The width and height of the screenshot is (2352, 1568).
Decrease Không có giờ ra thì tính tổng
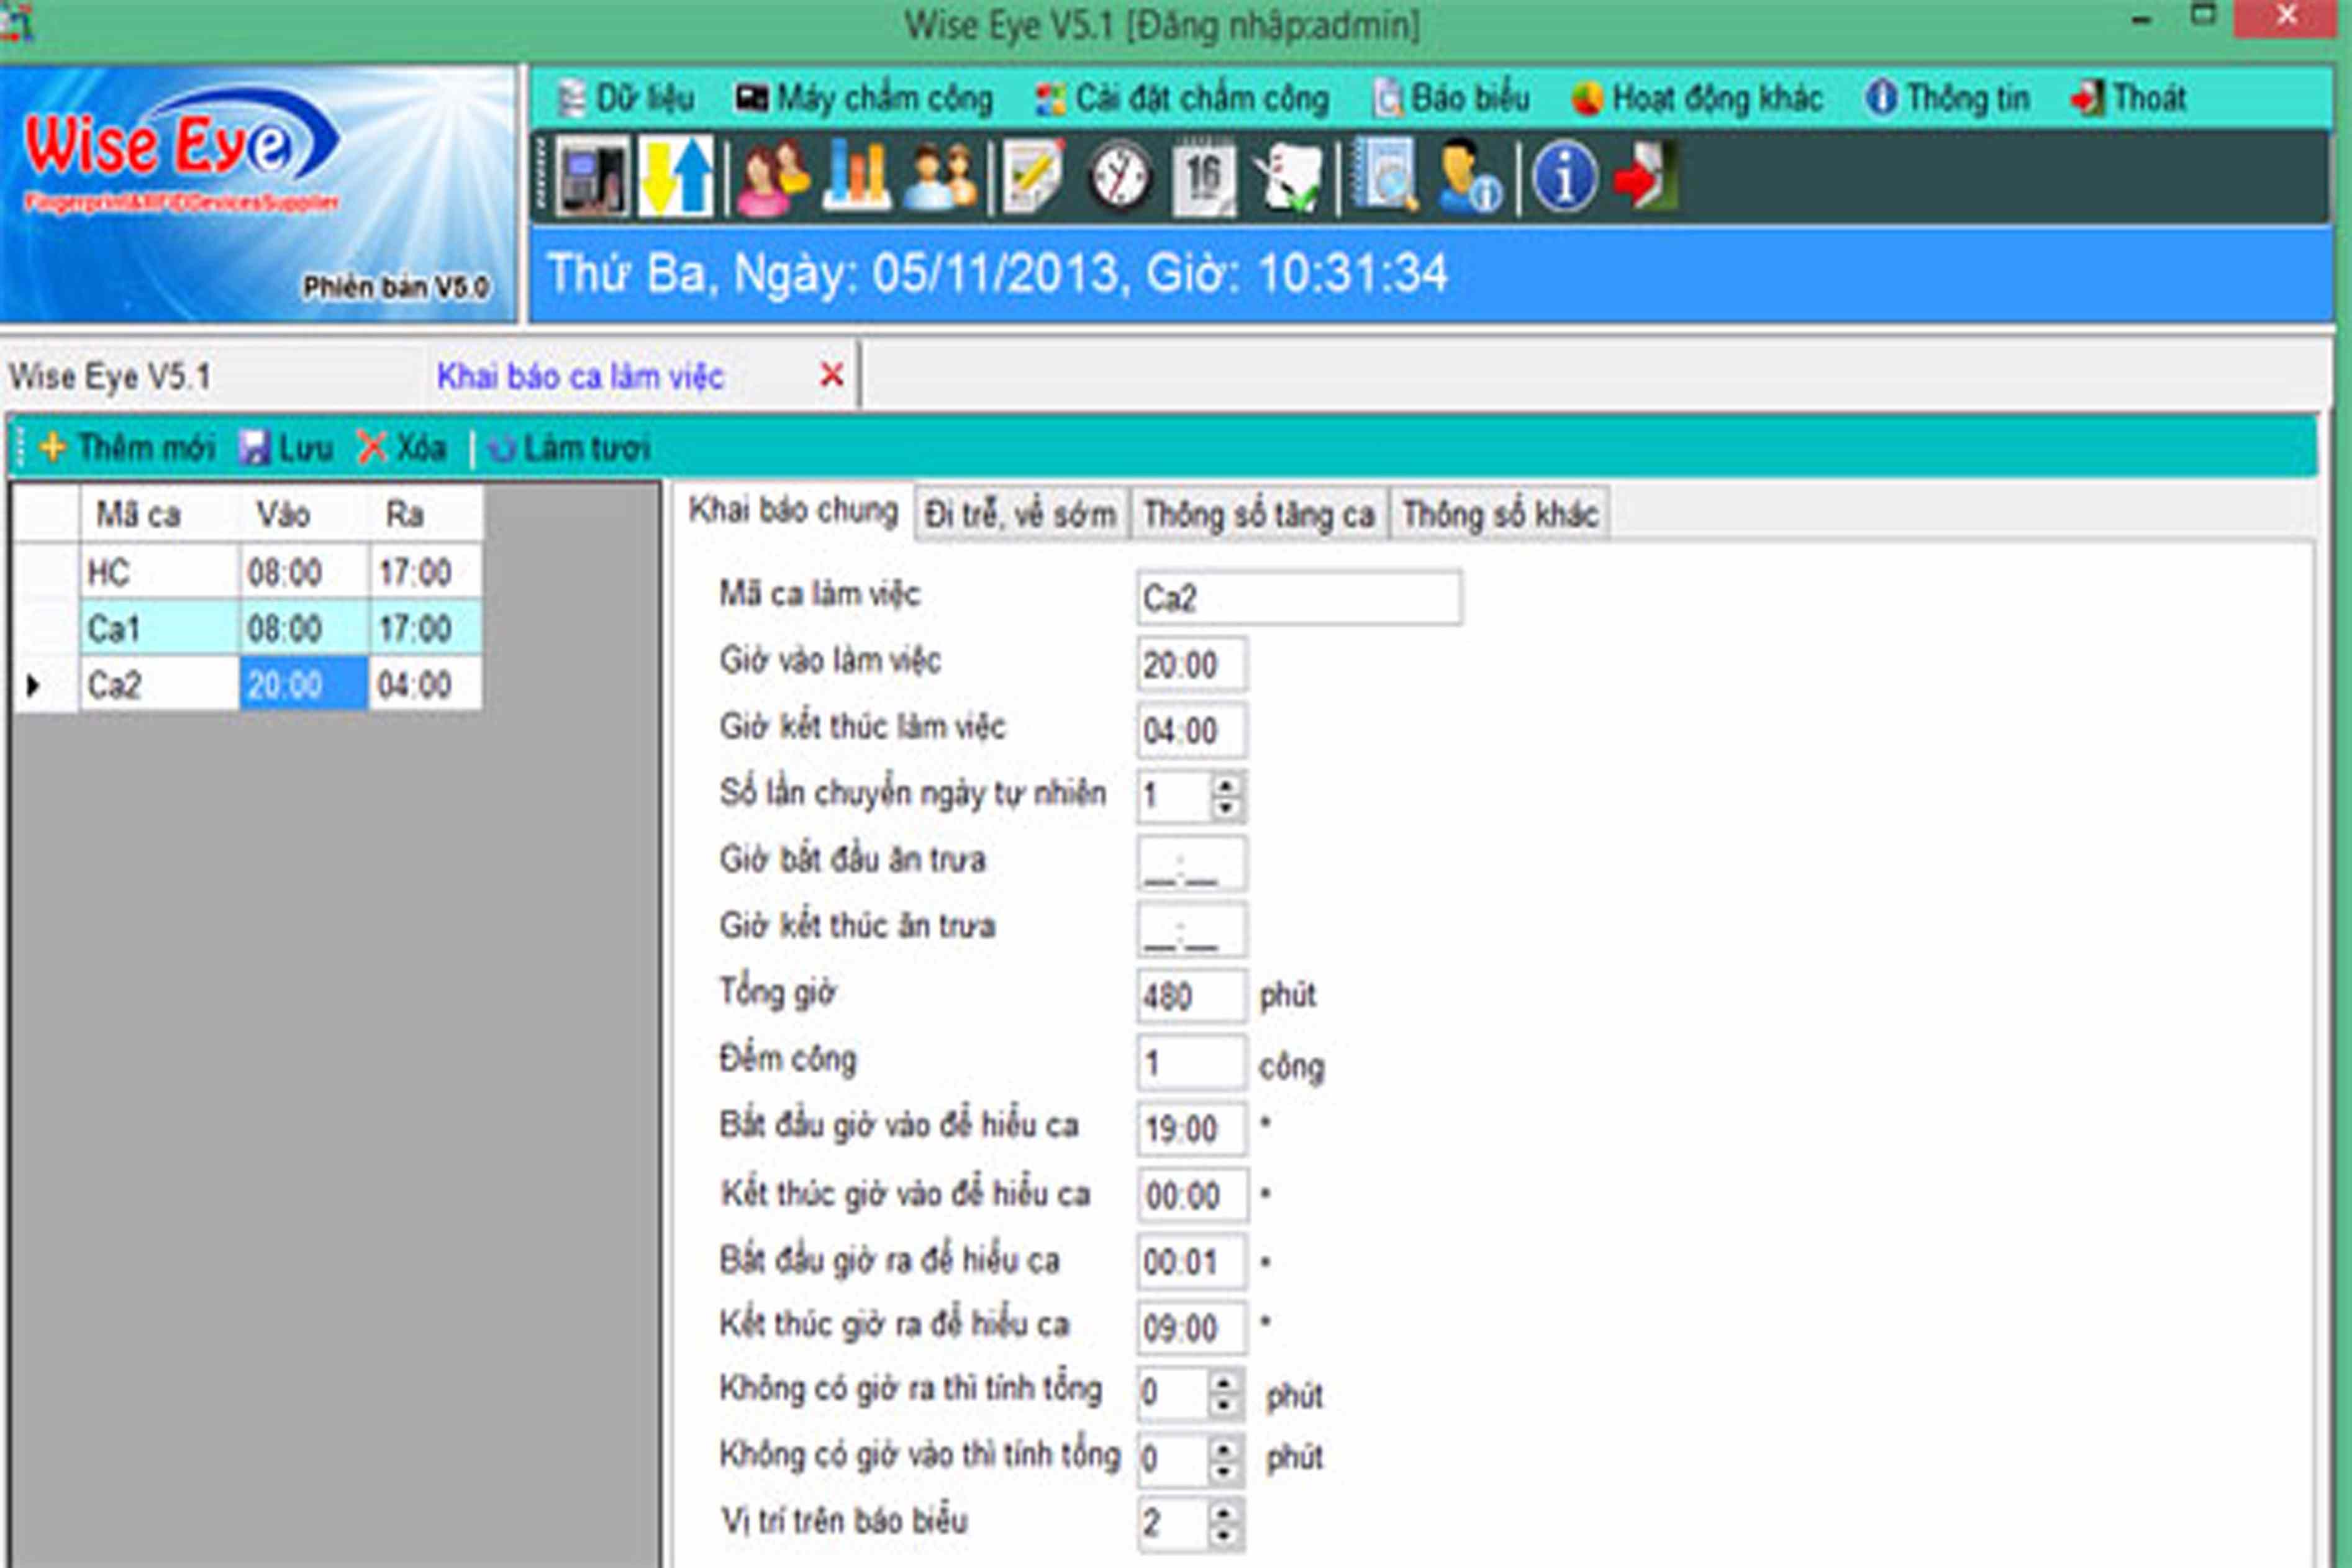[1224, 1406]
